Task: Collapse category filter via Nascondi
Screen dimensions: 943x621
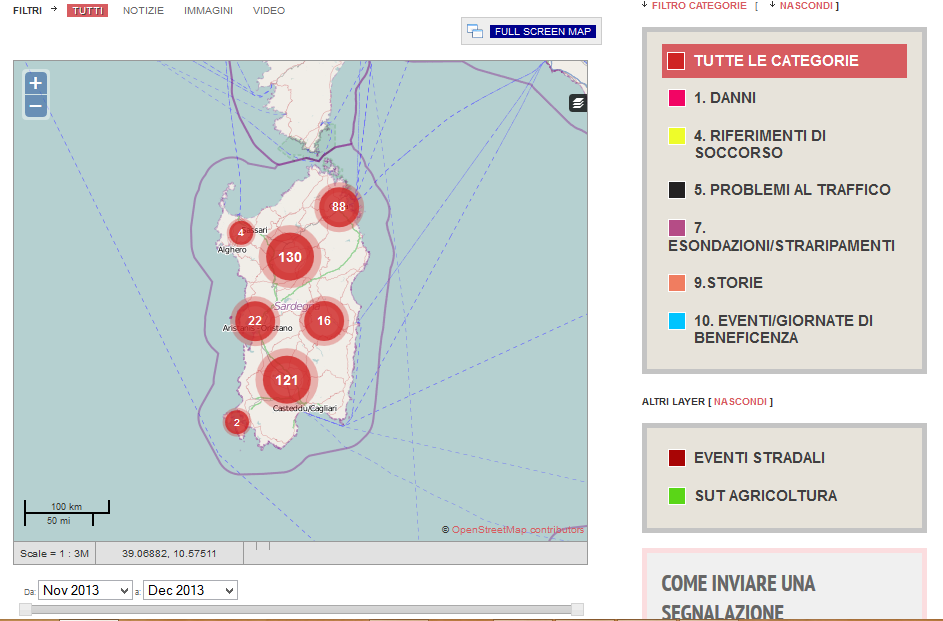Action: [x=807, y=6]
